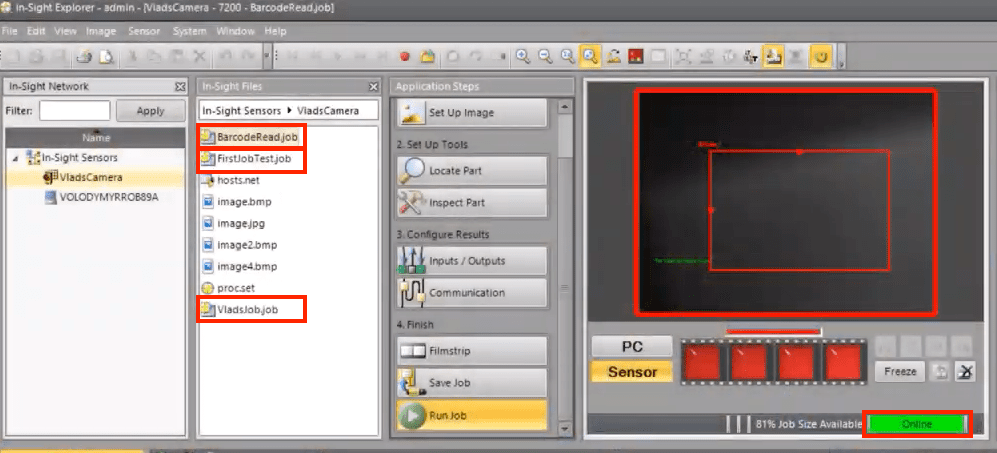Click the yellow folder icon beside Record
997x453 pixels.
point(427,57)
